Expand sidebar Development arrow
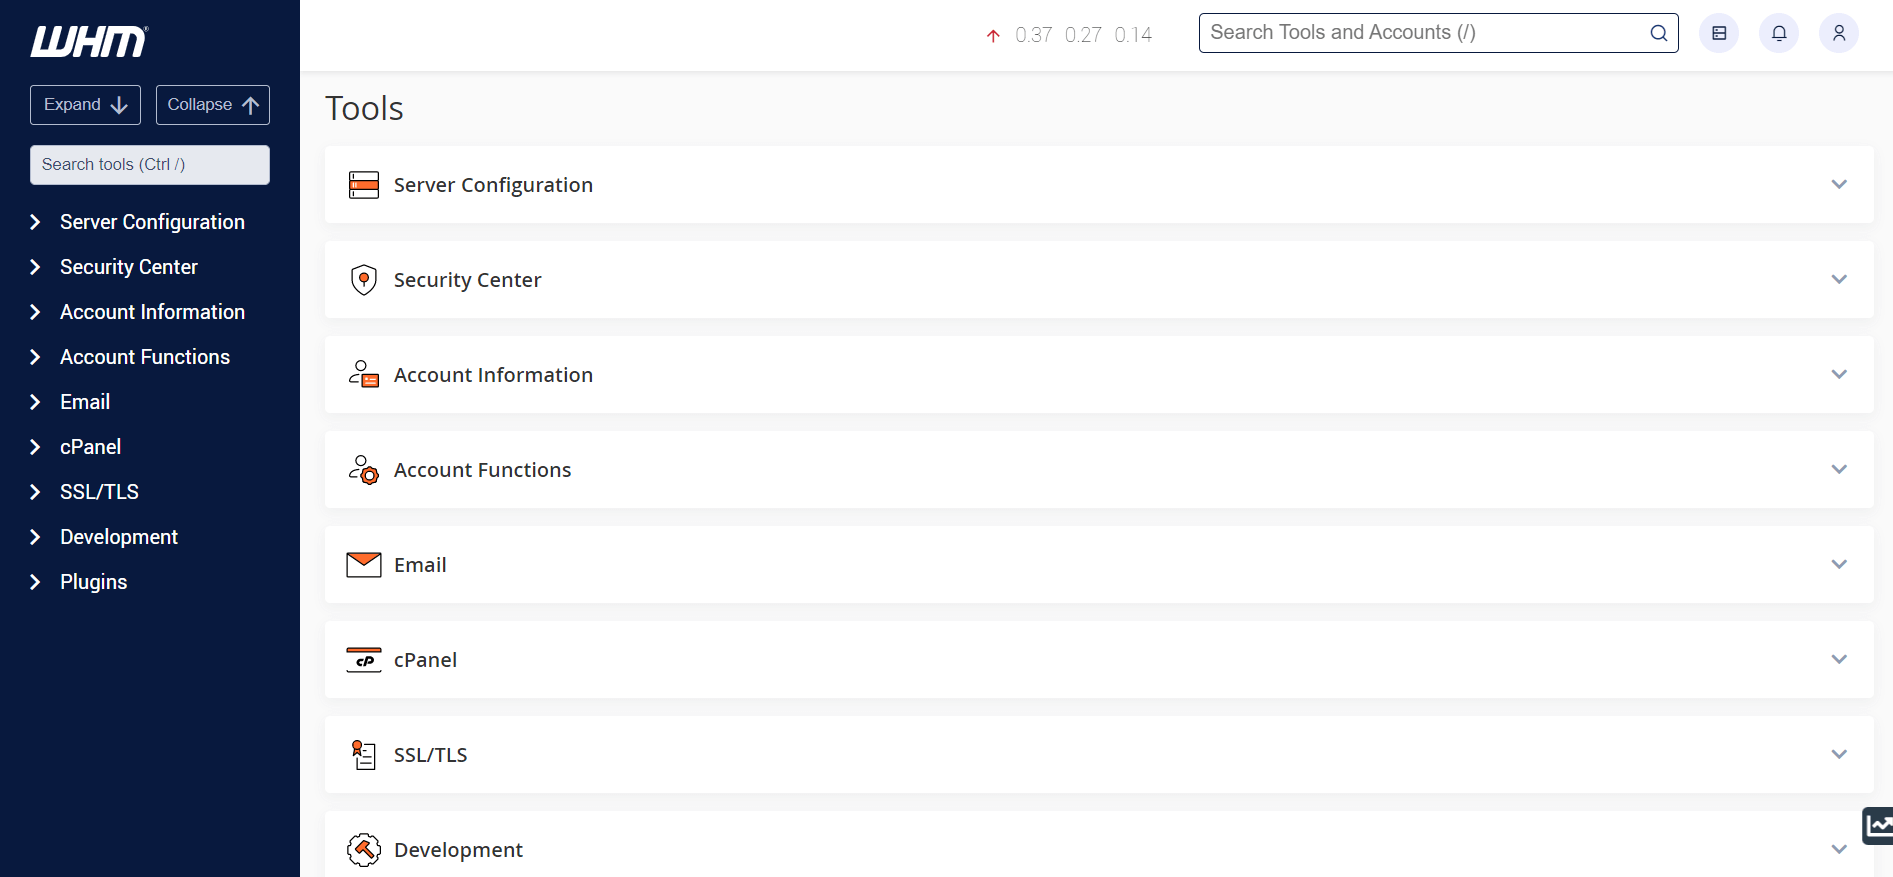This screenshot has width=1893, height=877. (35, 537)
